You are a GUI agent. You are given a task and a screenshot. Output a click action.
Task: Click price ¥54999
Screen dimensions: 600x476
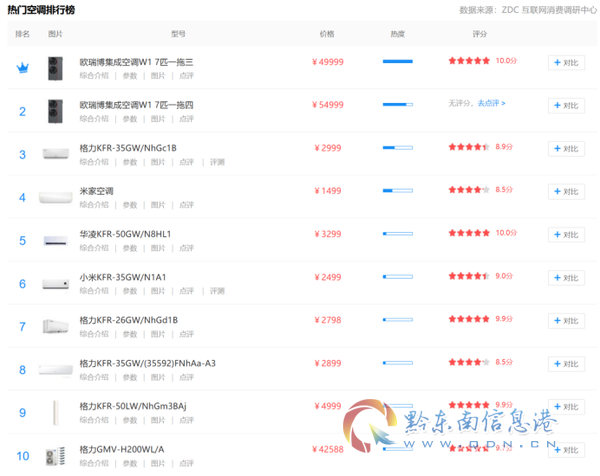328,105
